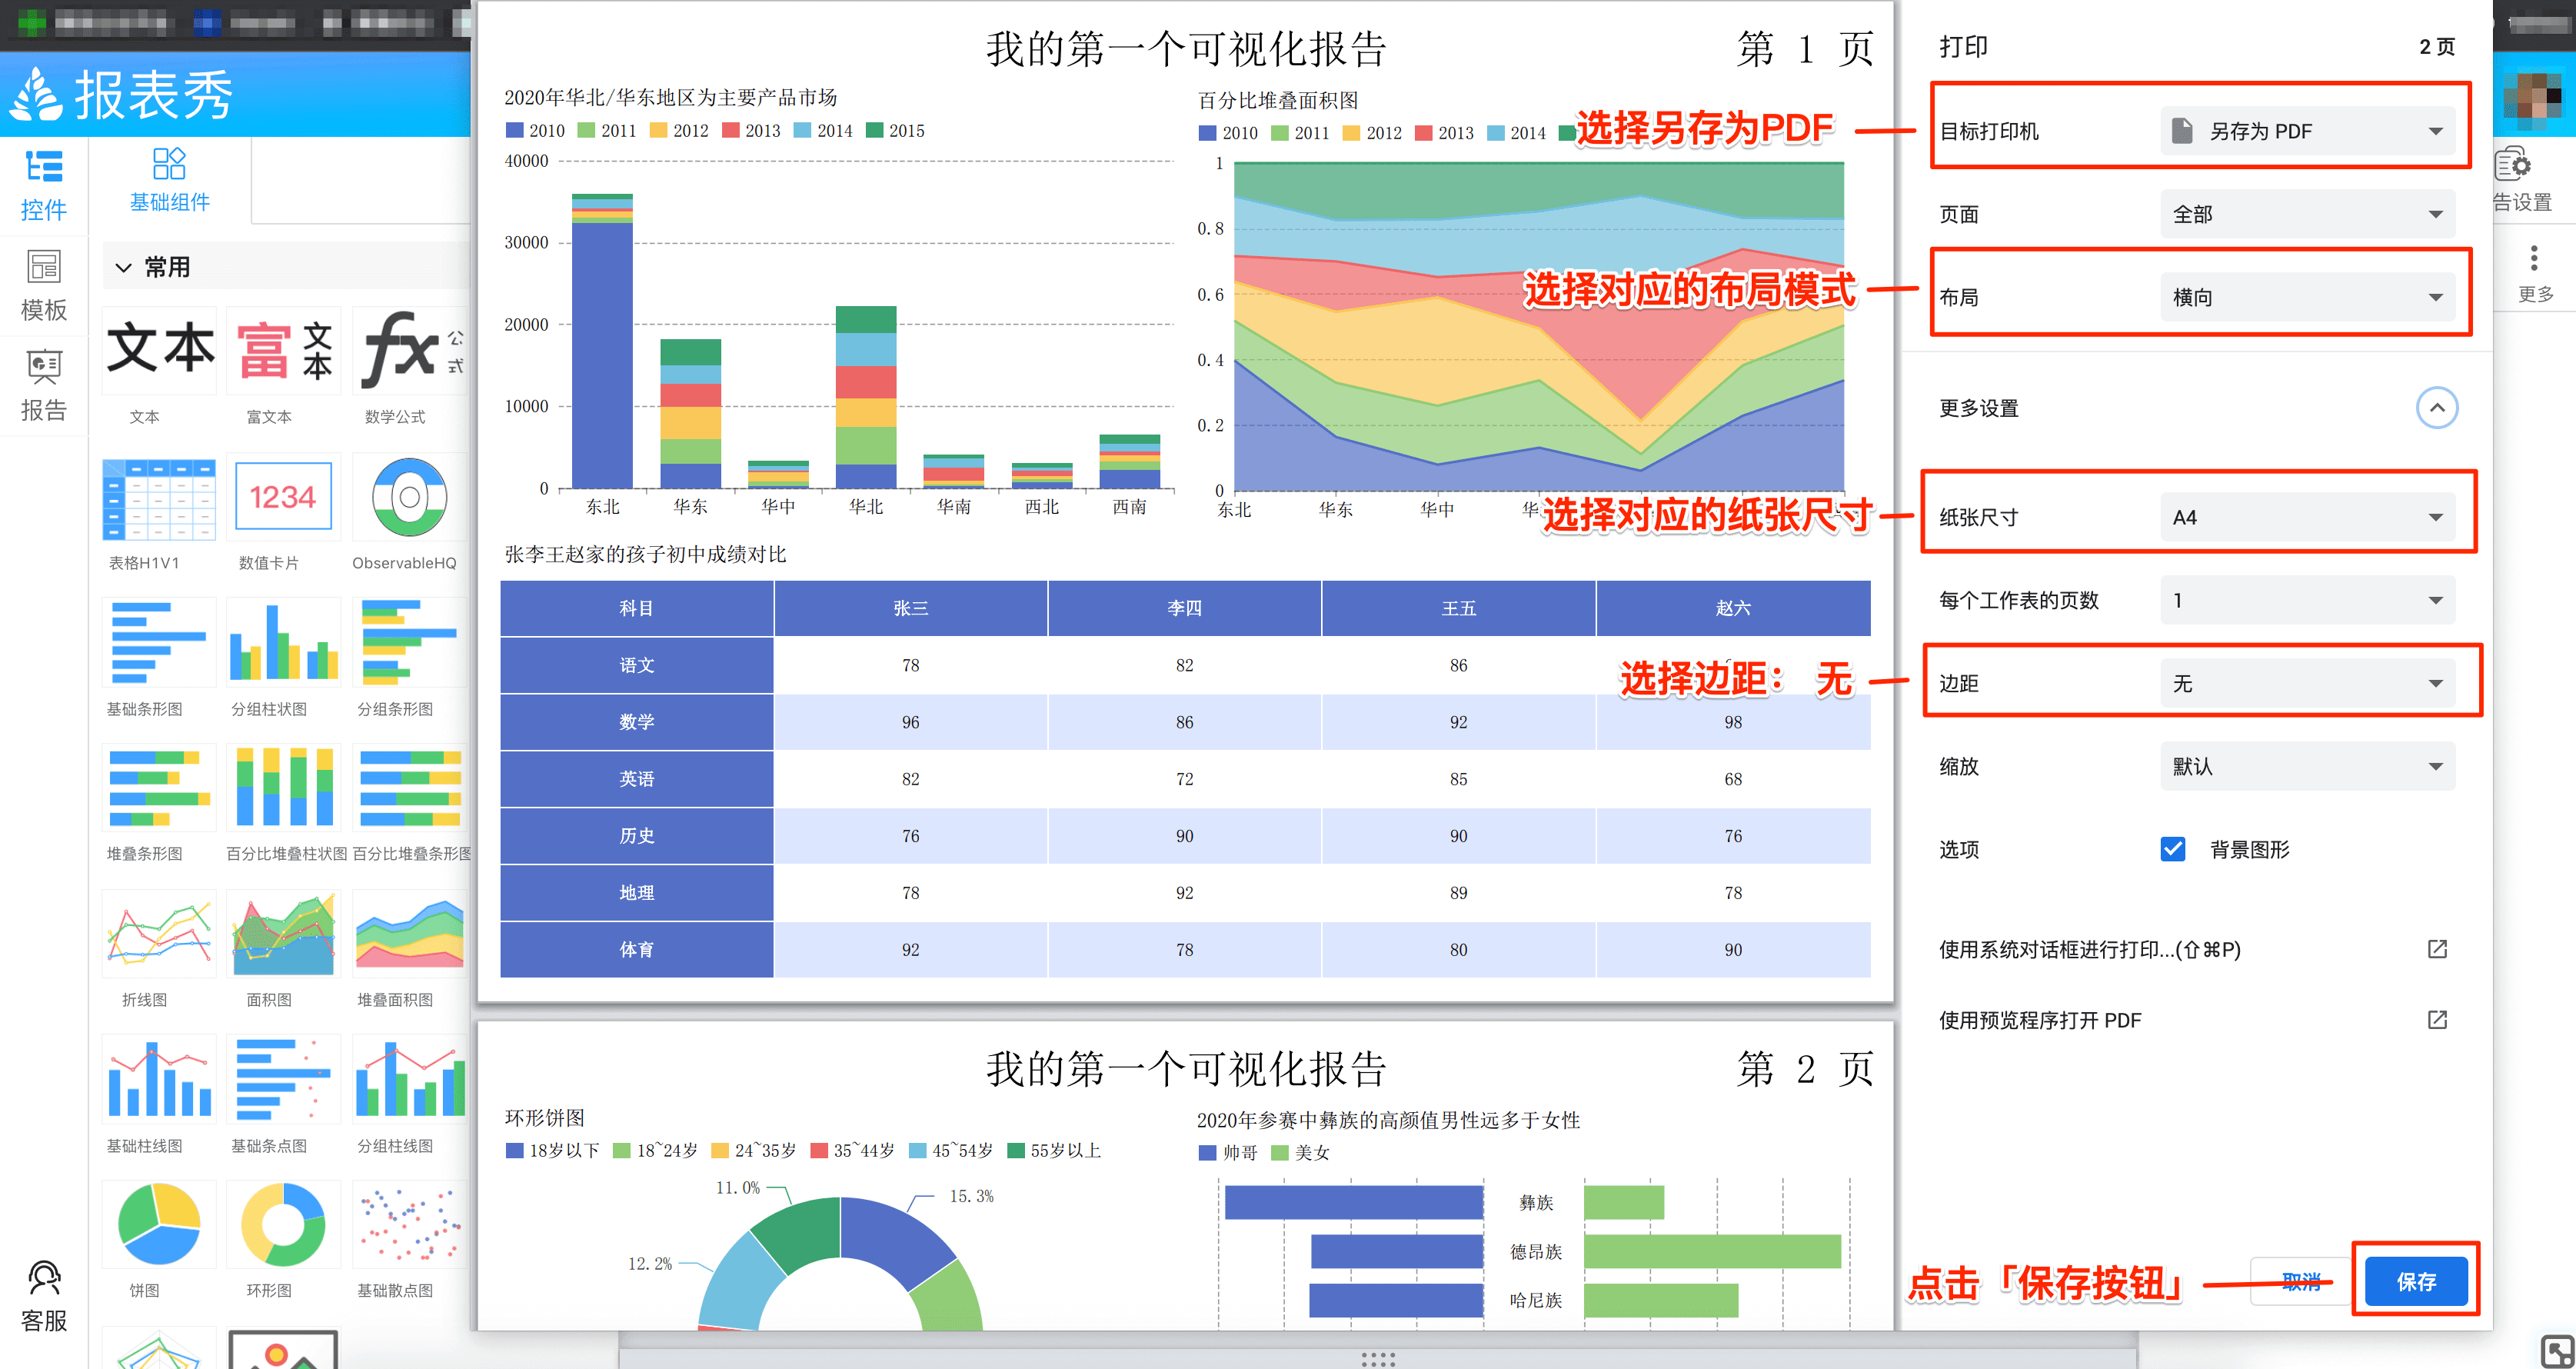Open the 边距 dropdown showing 无

(2307, 683)
